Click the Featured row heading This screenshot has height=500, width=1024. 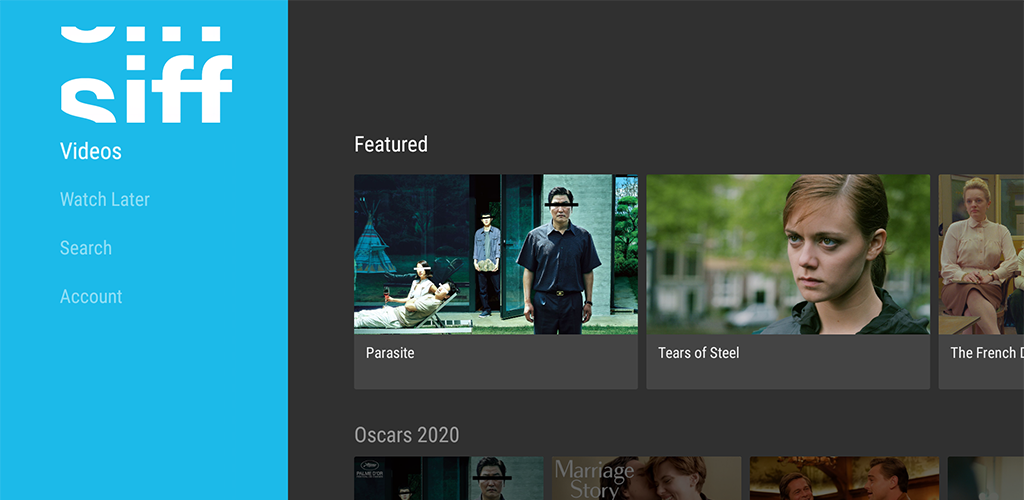pyautogui.click(x=391, y=144)
